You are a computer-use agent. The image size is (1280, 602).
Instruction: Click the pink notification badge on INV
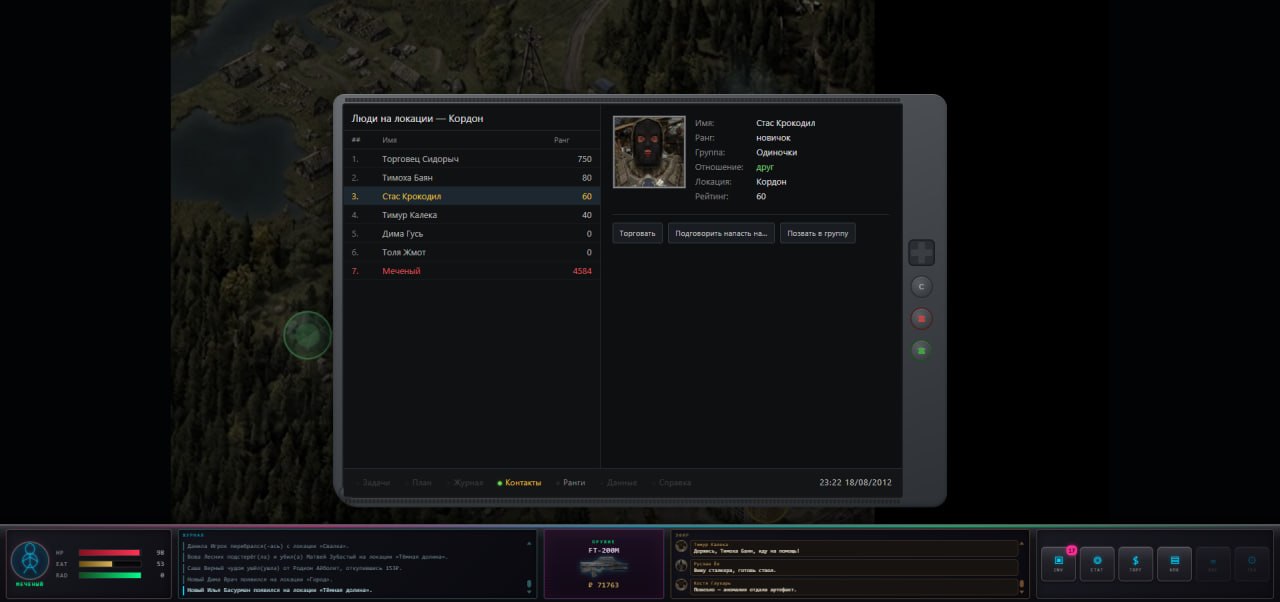click(x=1071, y=550)
